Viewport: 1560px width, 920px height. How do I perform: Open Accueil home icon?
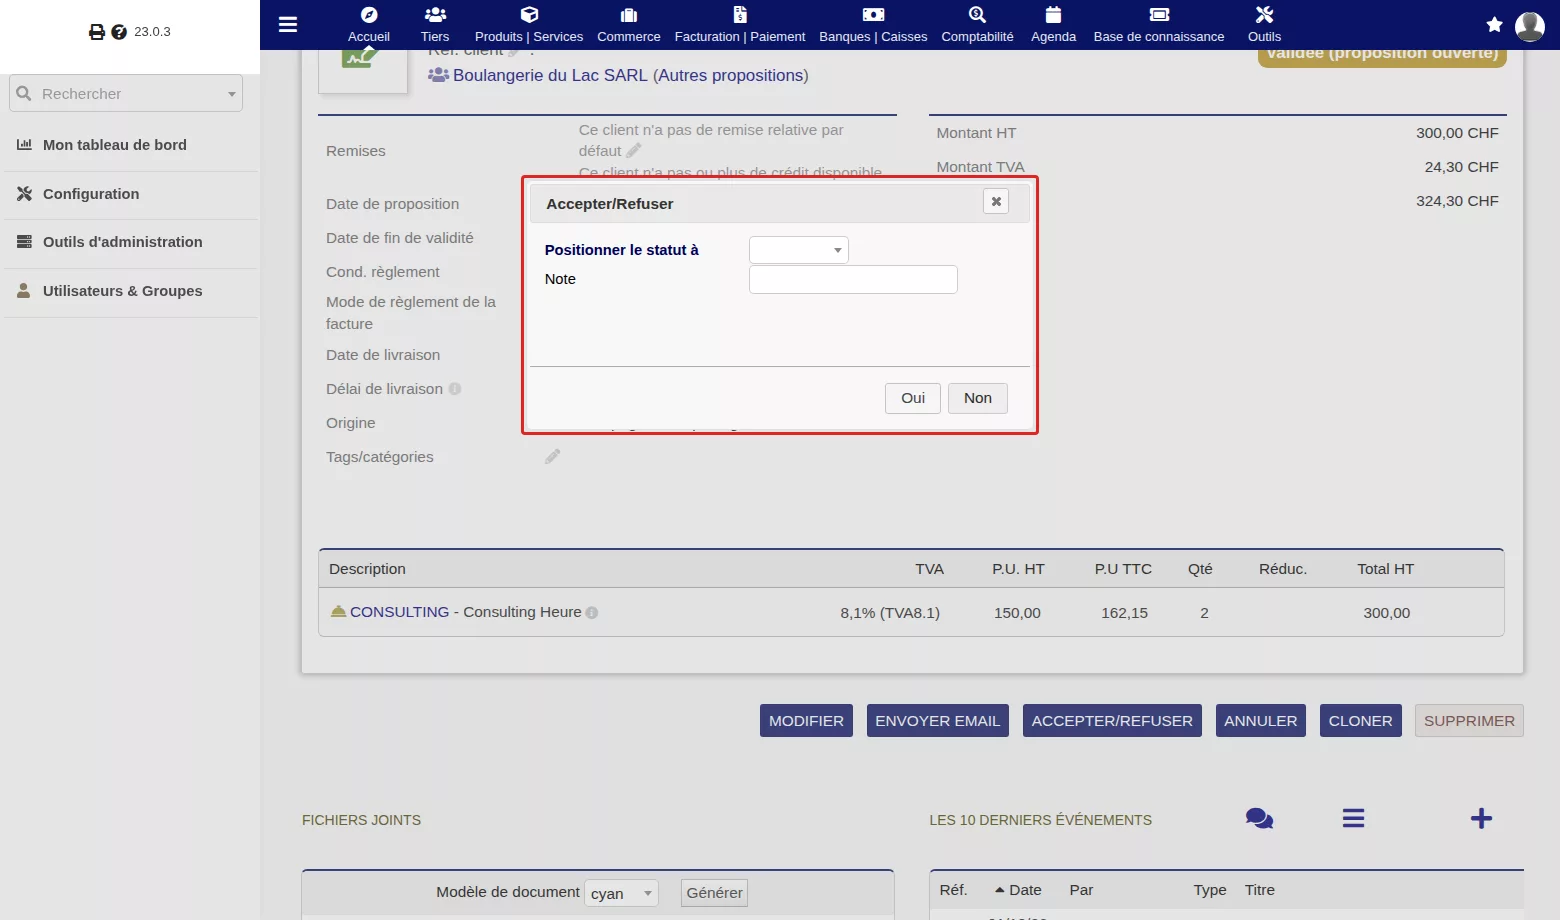tap(369, 15)
